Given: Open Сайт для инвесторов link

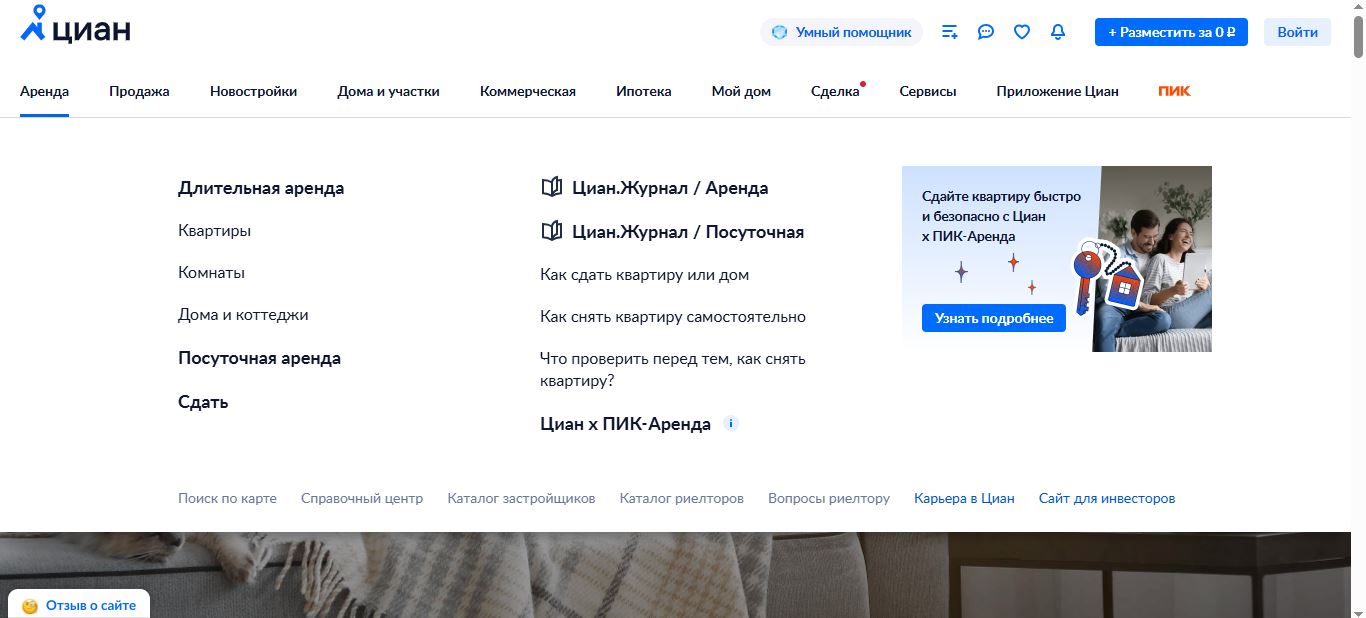Looking at the screenshot, I should pyautogui.click(x=1107, y=498).
